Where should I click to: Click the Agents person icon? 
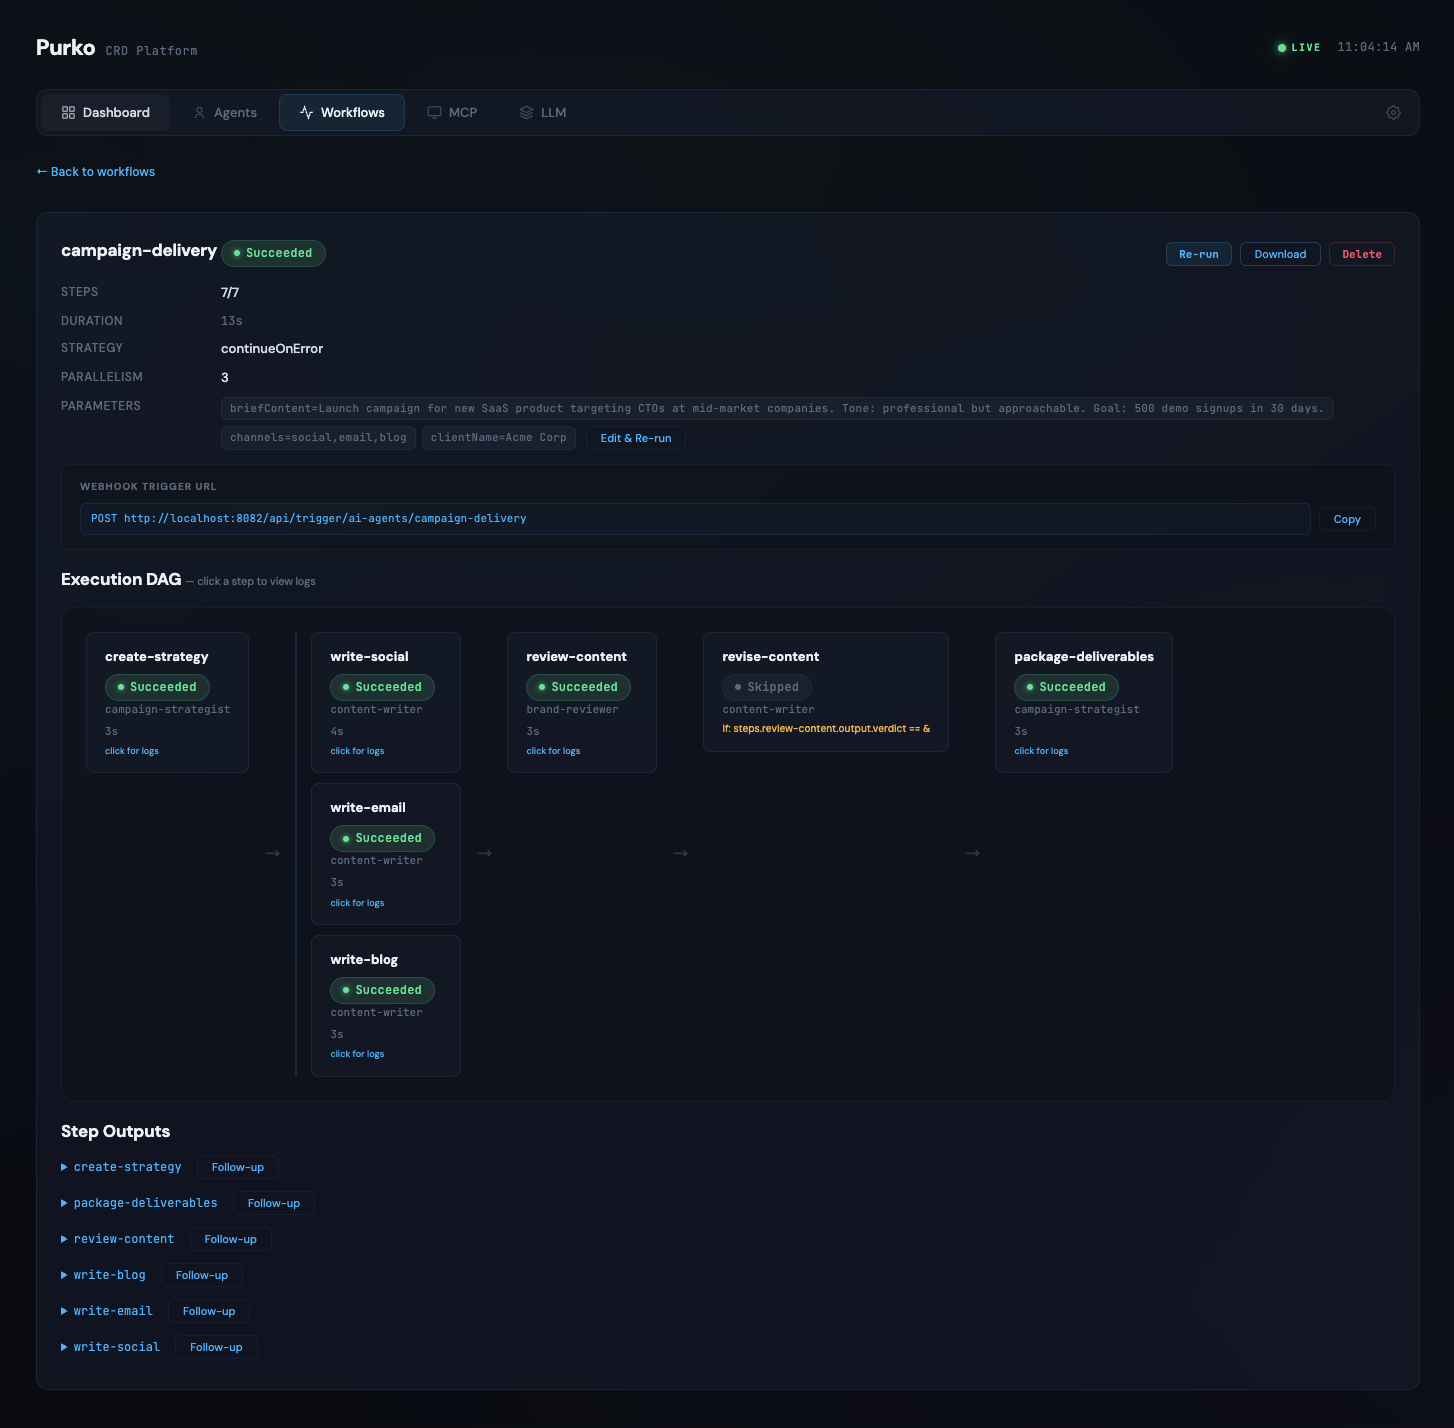(x=199, y=113)
